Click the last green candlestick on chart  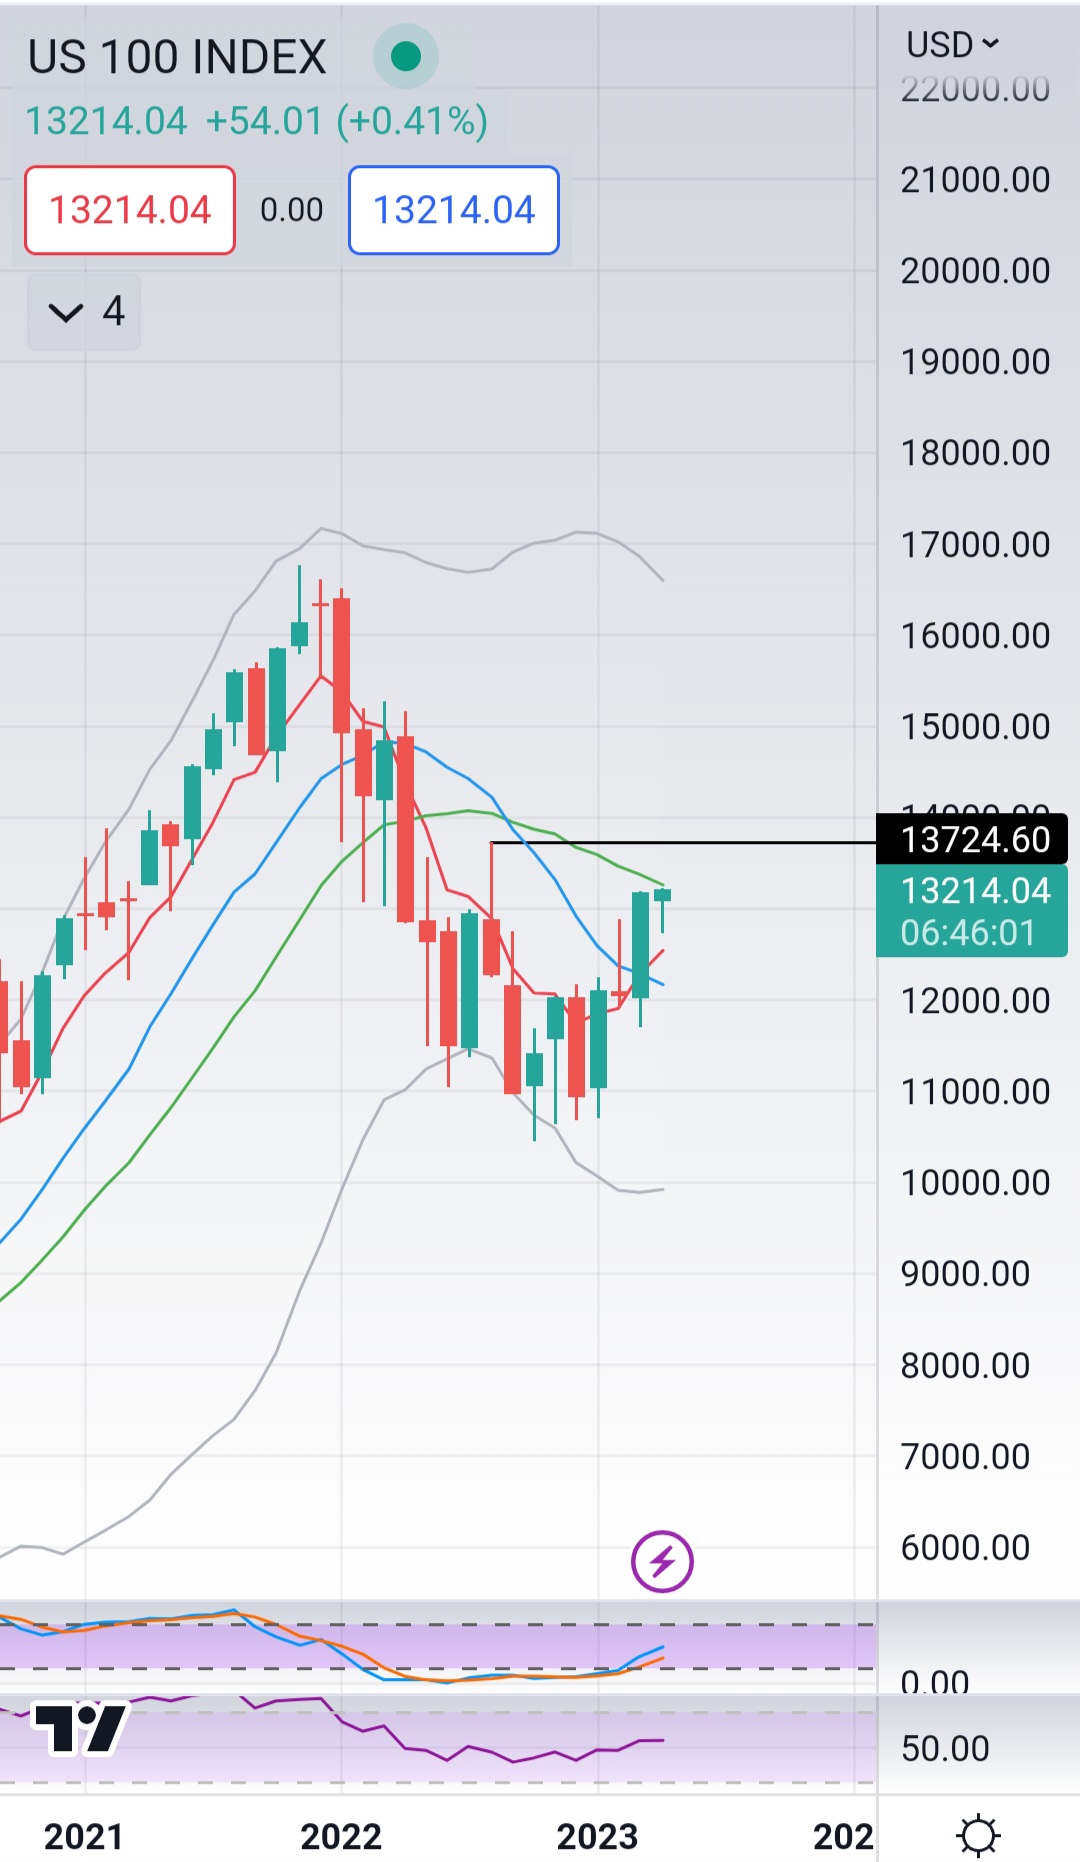(662, 896)
